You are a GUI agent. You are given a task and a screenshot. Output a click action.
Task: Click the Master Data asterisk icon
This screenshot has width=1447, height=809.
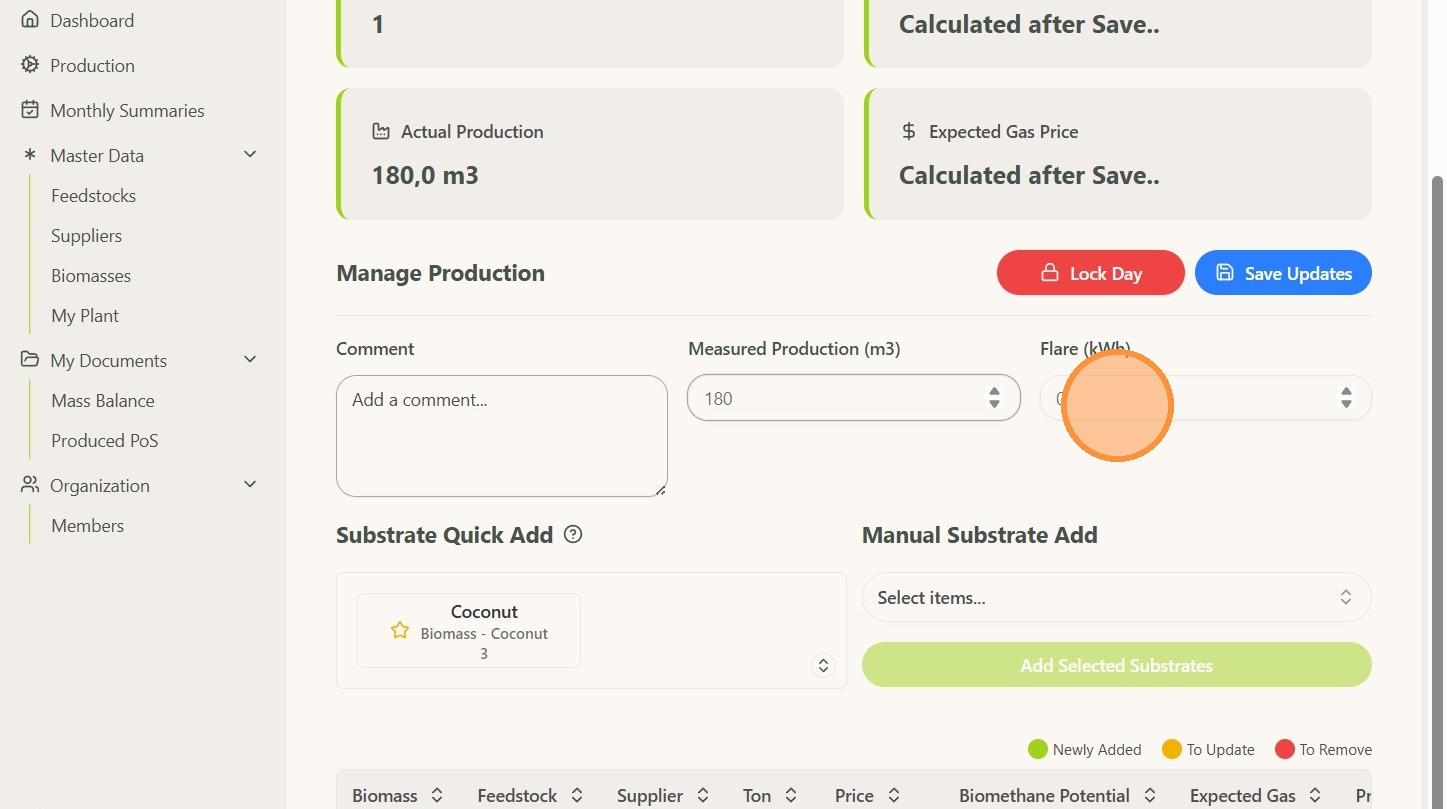click(30, 155)
